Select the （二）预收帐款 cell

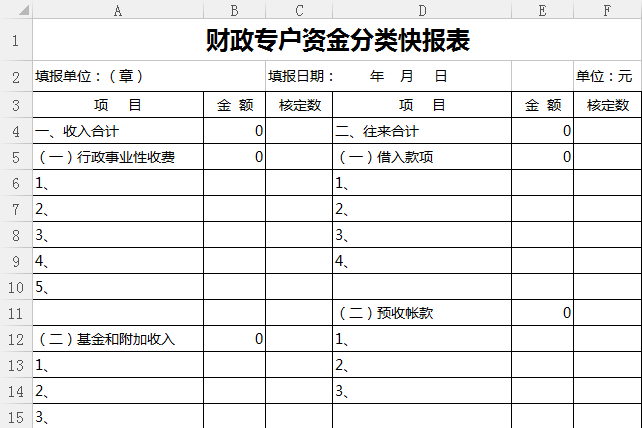422,313
